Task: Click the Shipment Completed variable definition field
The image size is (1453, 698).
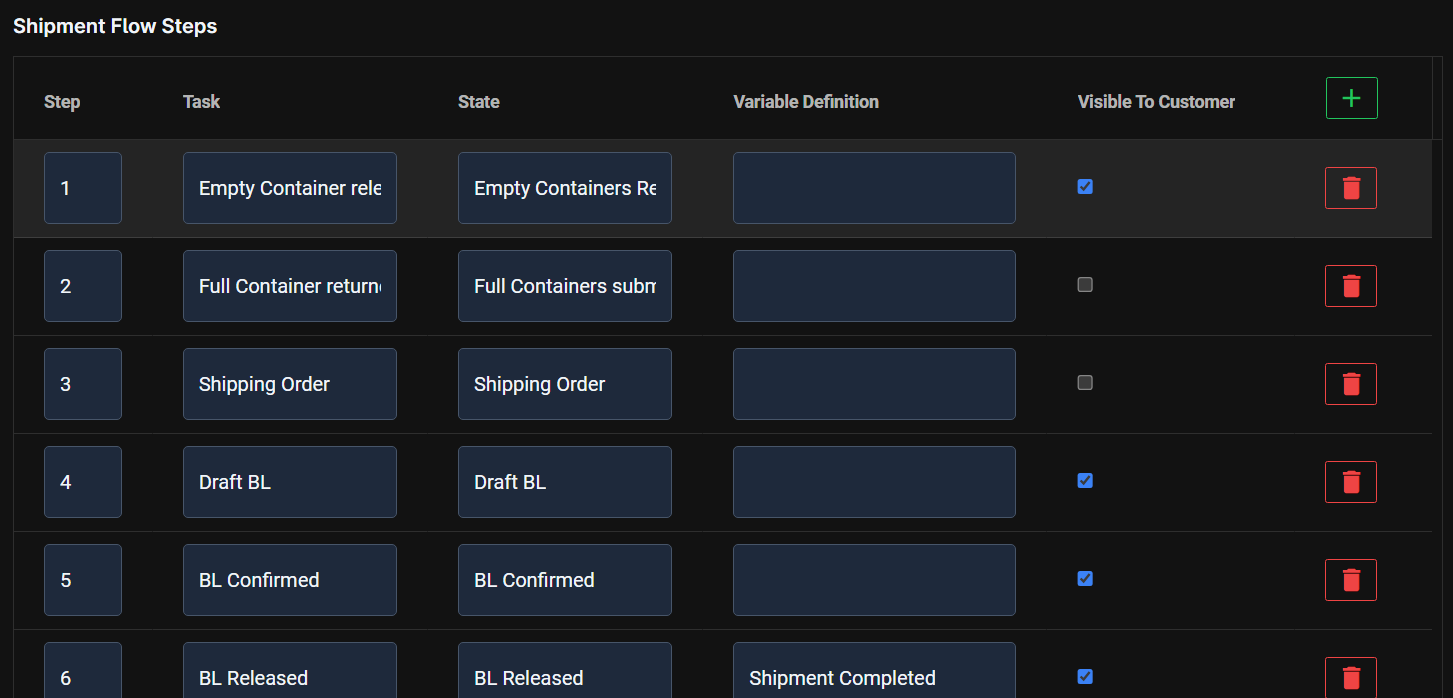Action: [874, 678]
